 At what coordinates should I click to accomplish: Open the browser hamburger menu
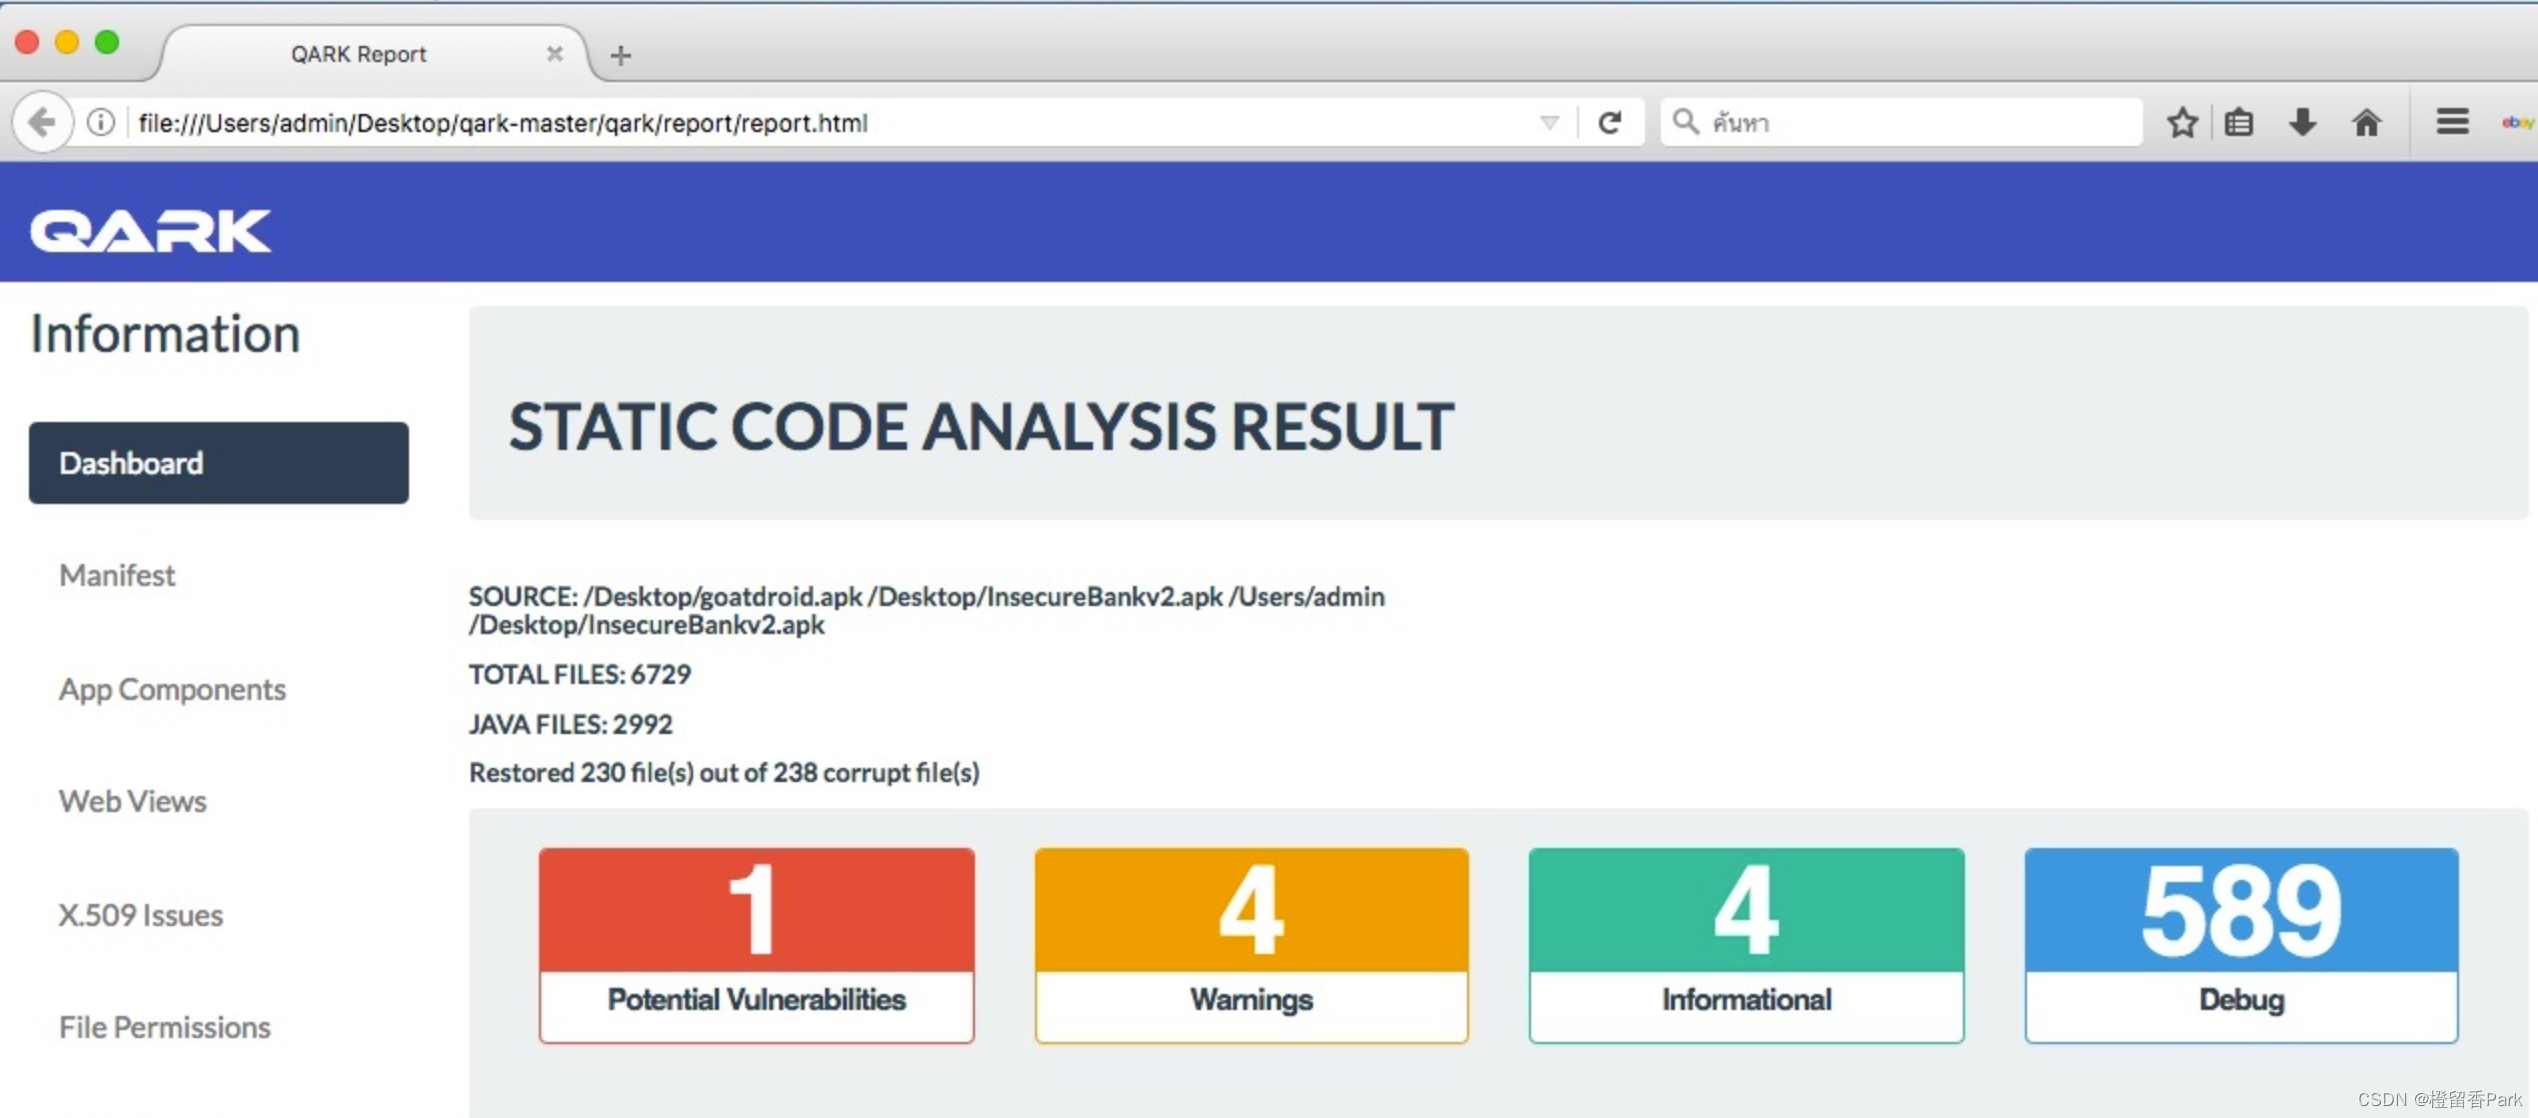point(2452,122)
